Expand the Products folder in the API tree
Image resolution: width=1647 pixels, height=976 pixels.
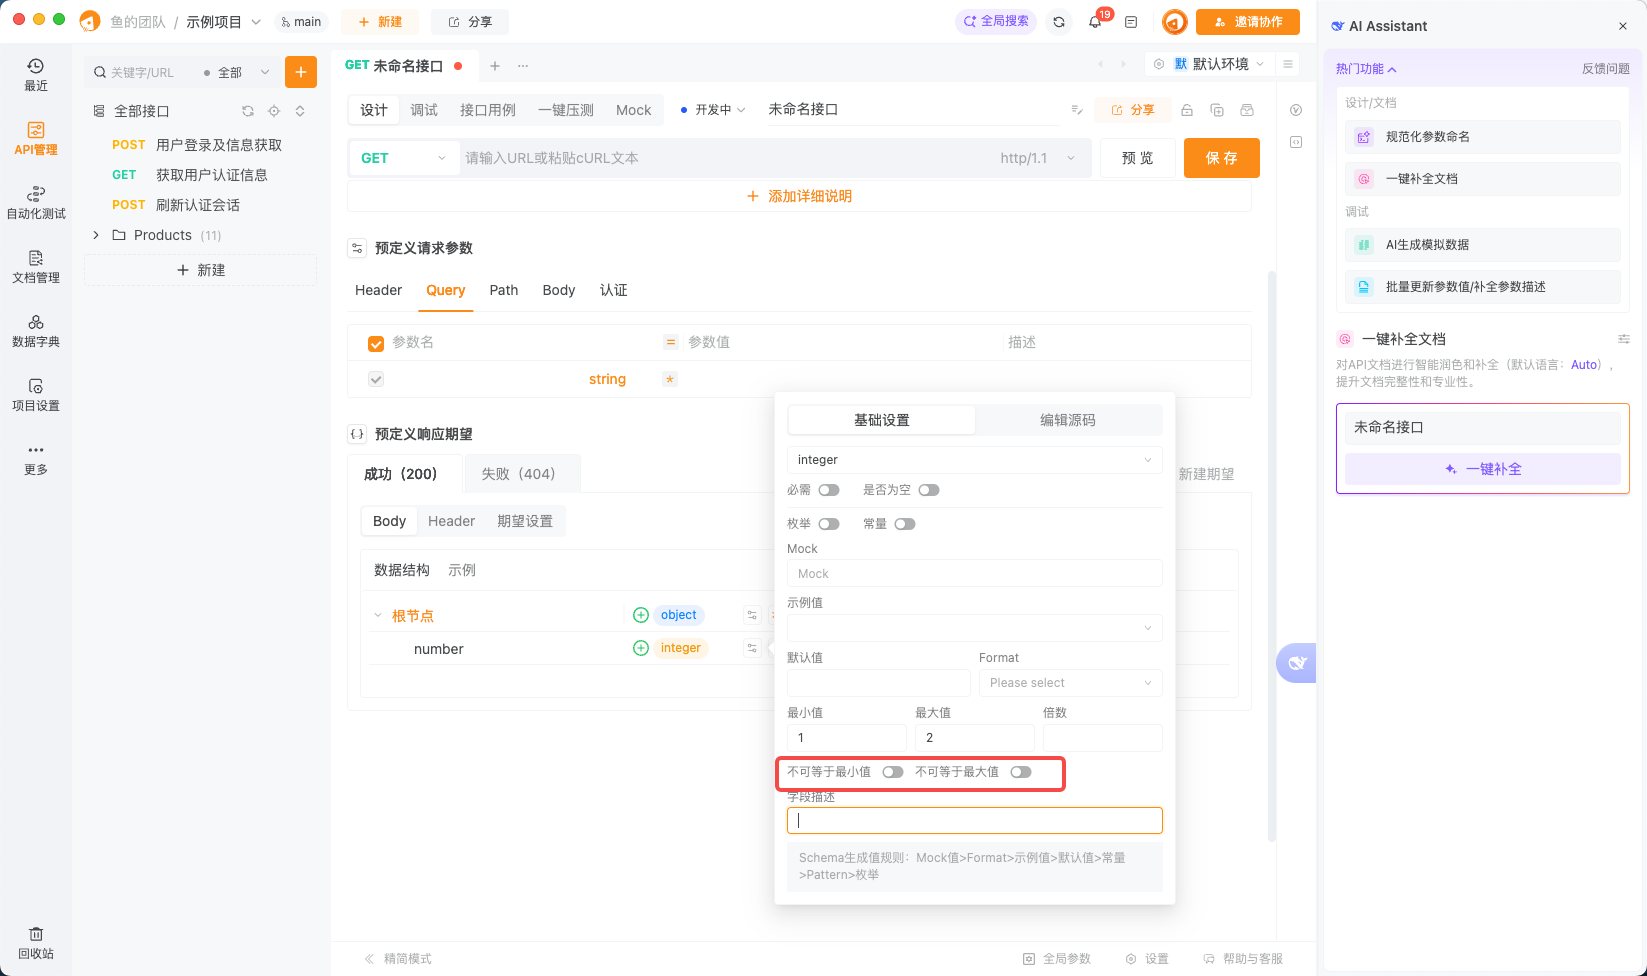(96, 234)
